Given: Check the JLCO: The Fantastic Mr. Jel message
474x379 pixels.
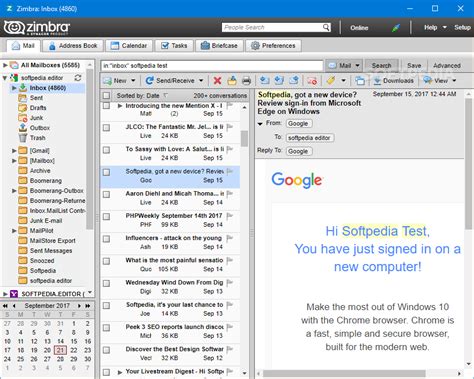Looking at the screenshot, I should 106,128.
